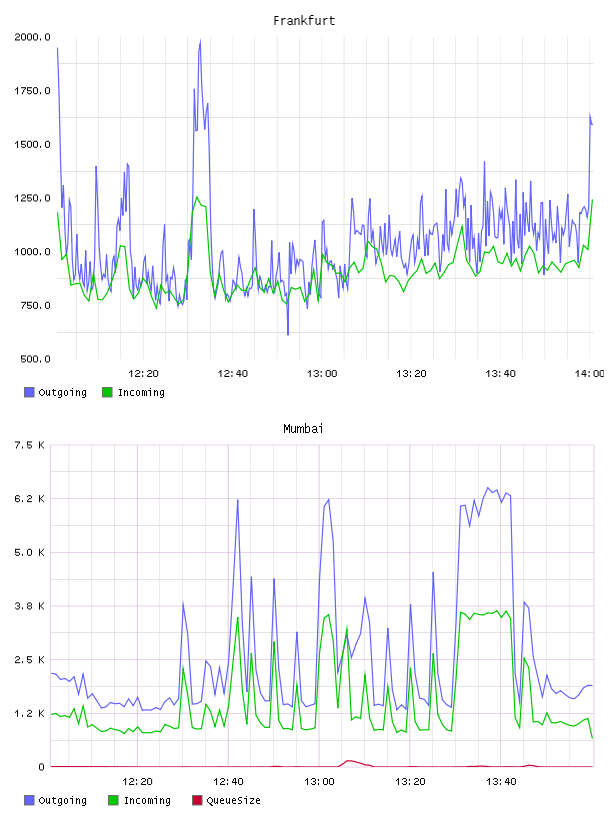The height and width of the screenshot is (816, 608).
Task: Click 13:00 time label on Mumbai chart
Action: tap(319, 782)
